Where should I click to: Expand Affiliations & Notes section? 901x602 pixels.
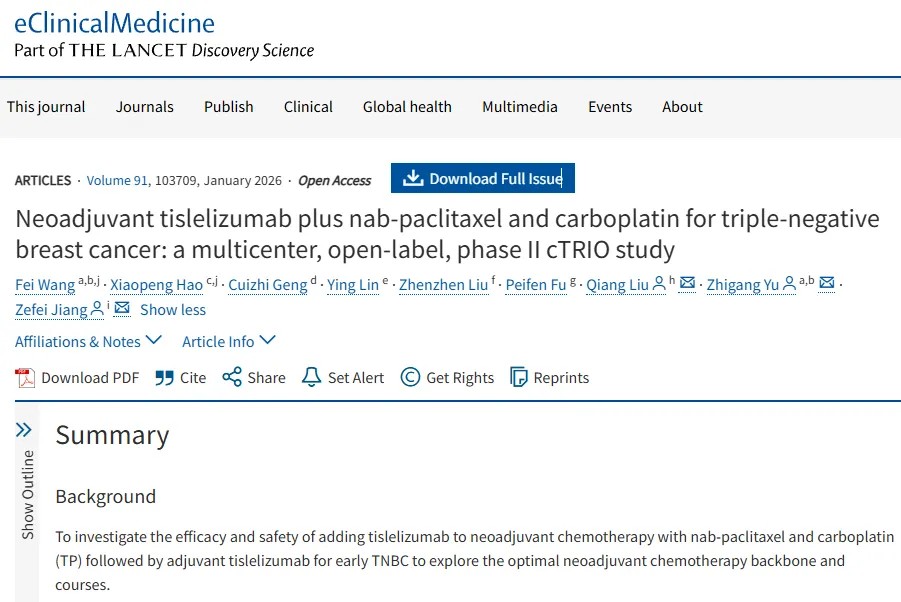pyautogui.click(x=88, y=341)
